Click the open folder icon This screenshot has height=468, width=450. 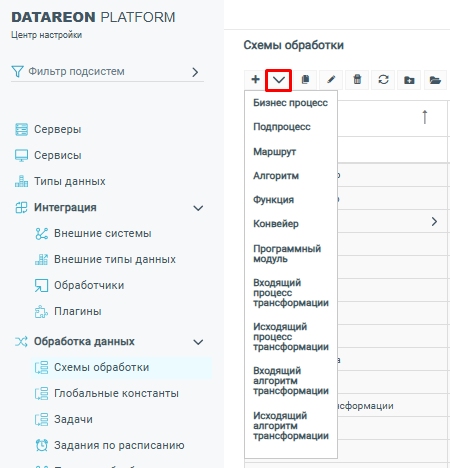[435, 80]
